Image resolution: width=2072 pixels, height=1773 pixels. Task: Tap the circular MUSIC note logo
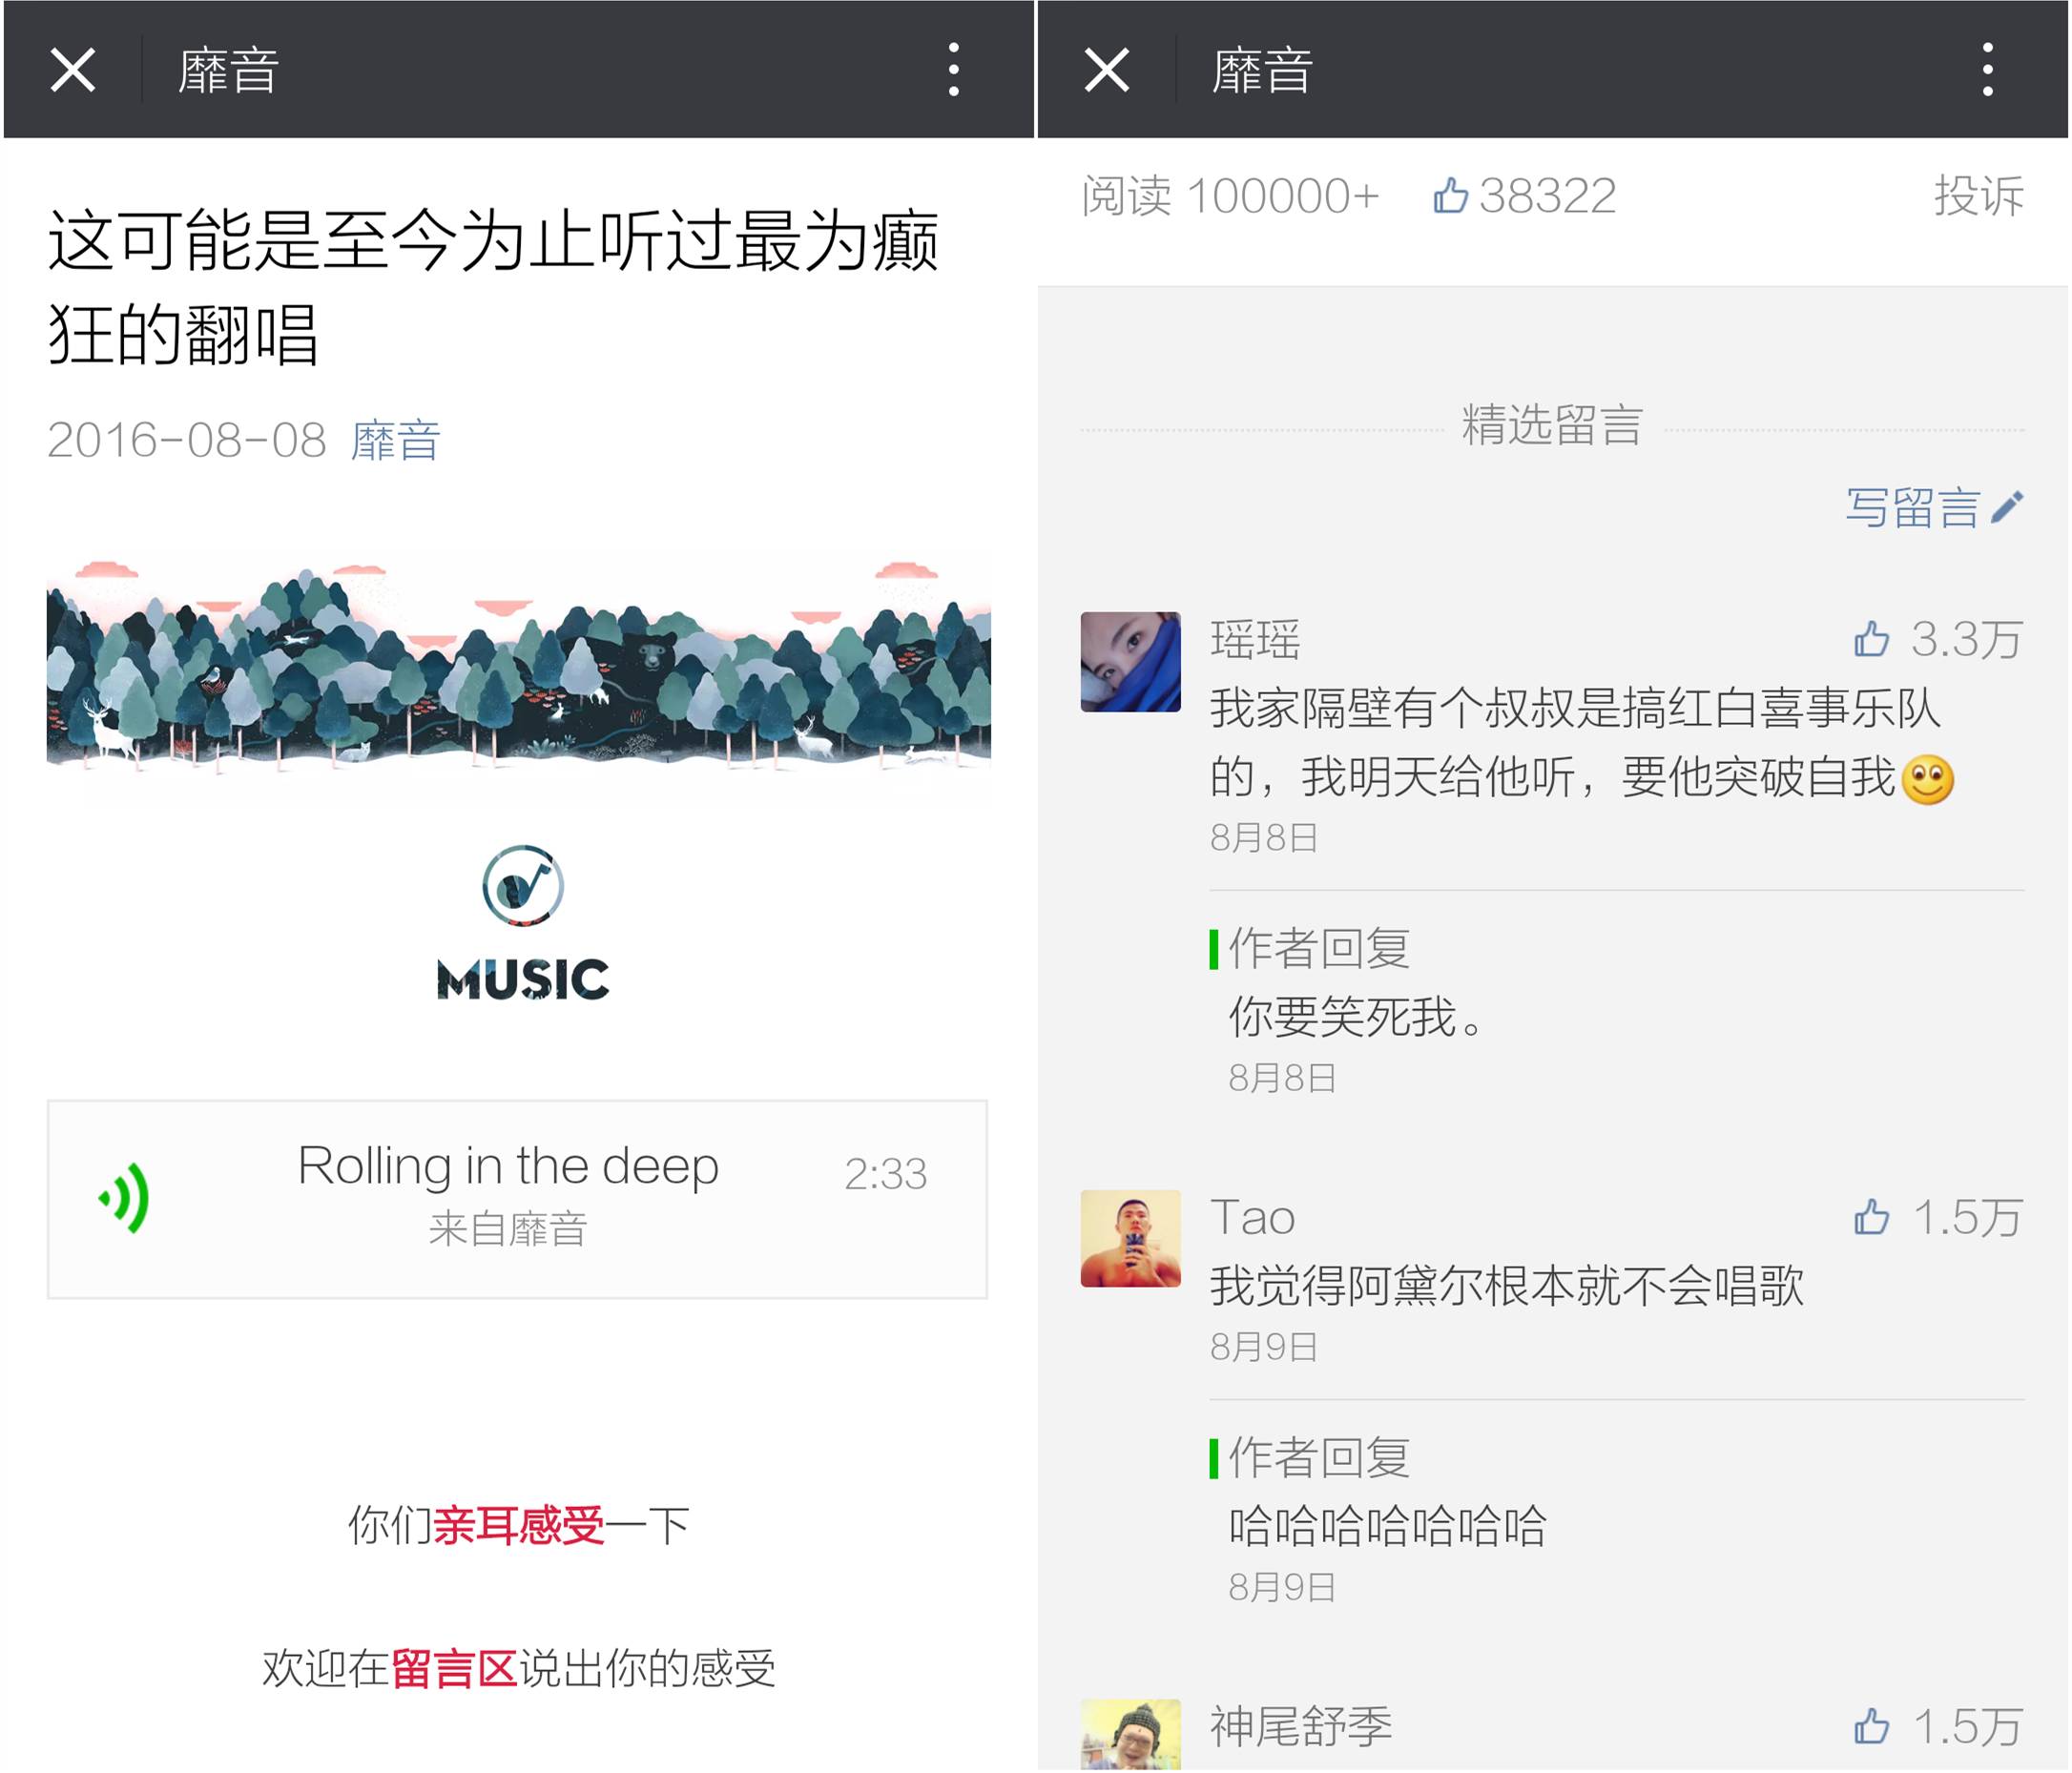[x=523, y=886]
